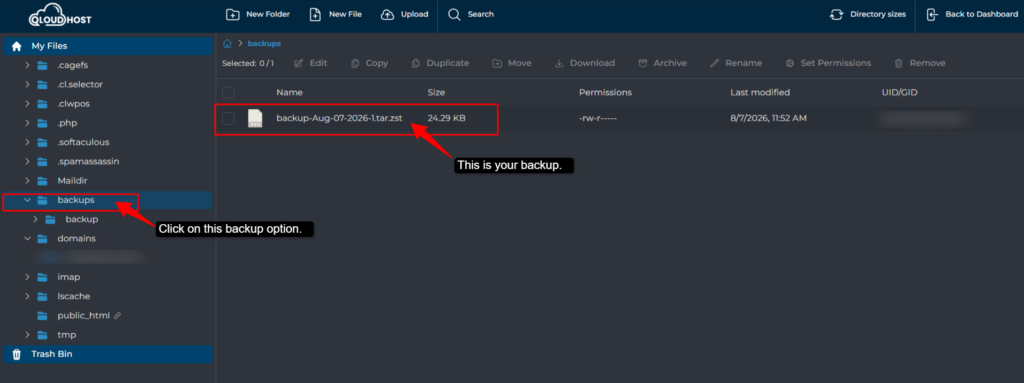Click the Rename pen icon

[x=714, y=63]
